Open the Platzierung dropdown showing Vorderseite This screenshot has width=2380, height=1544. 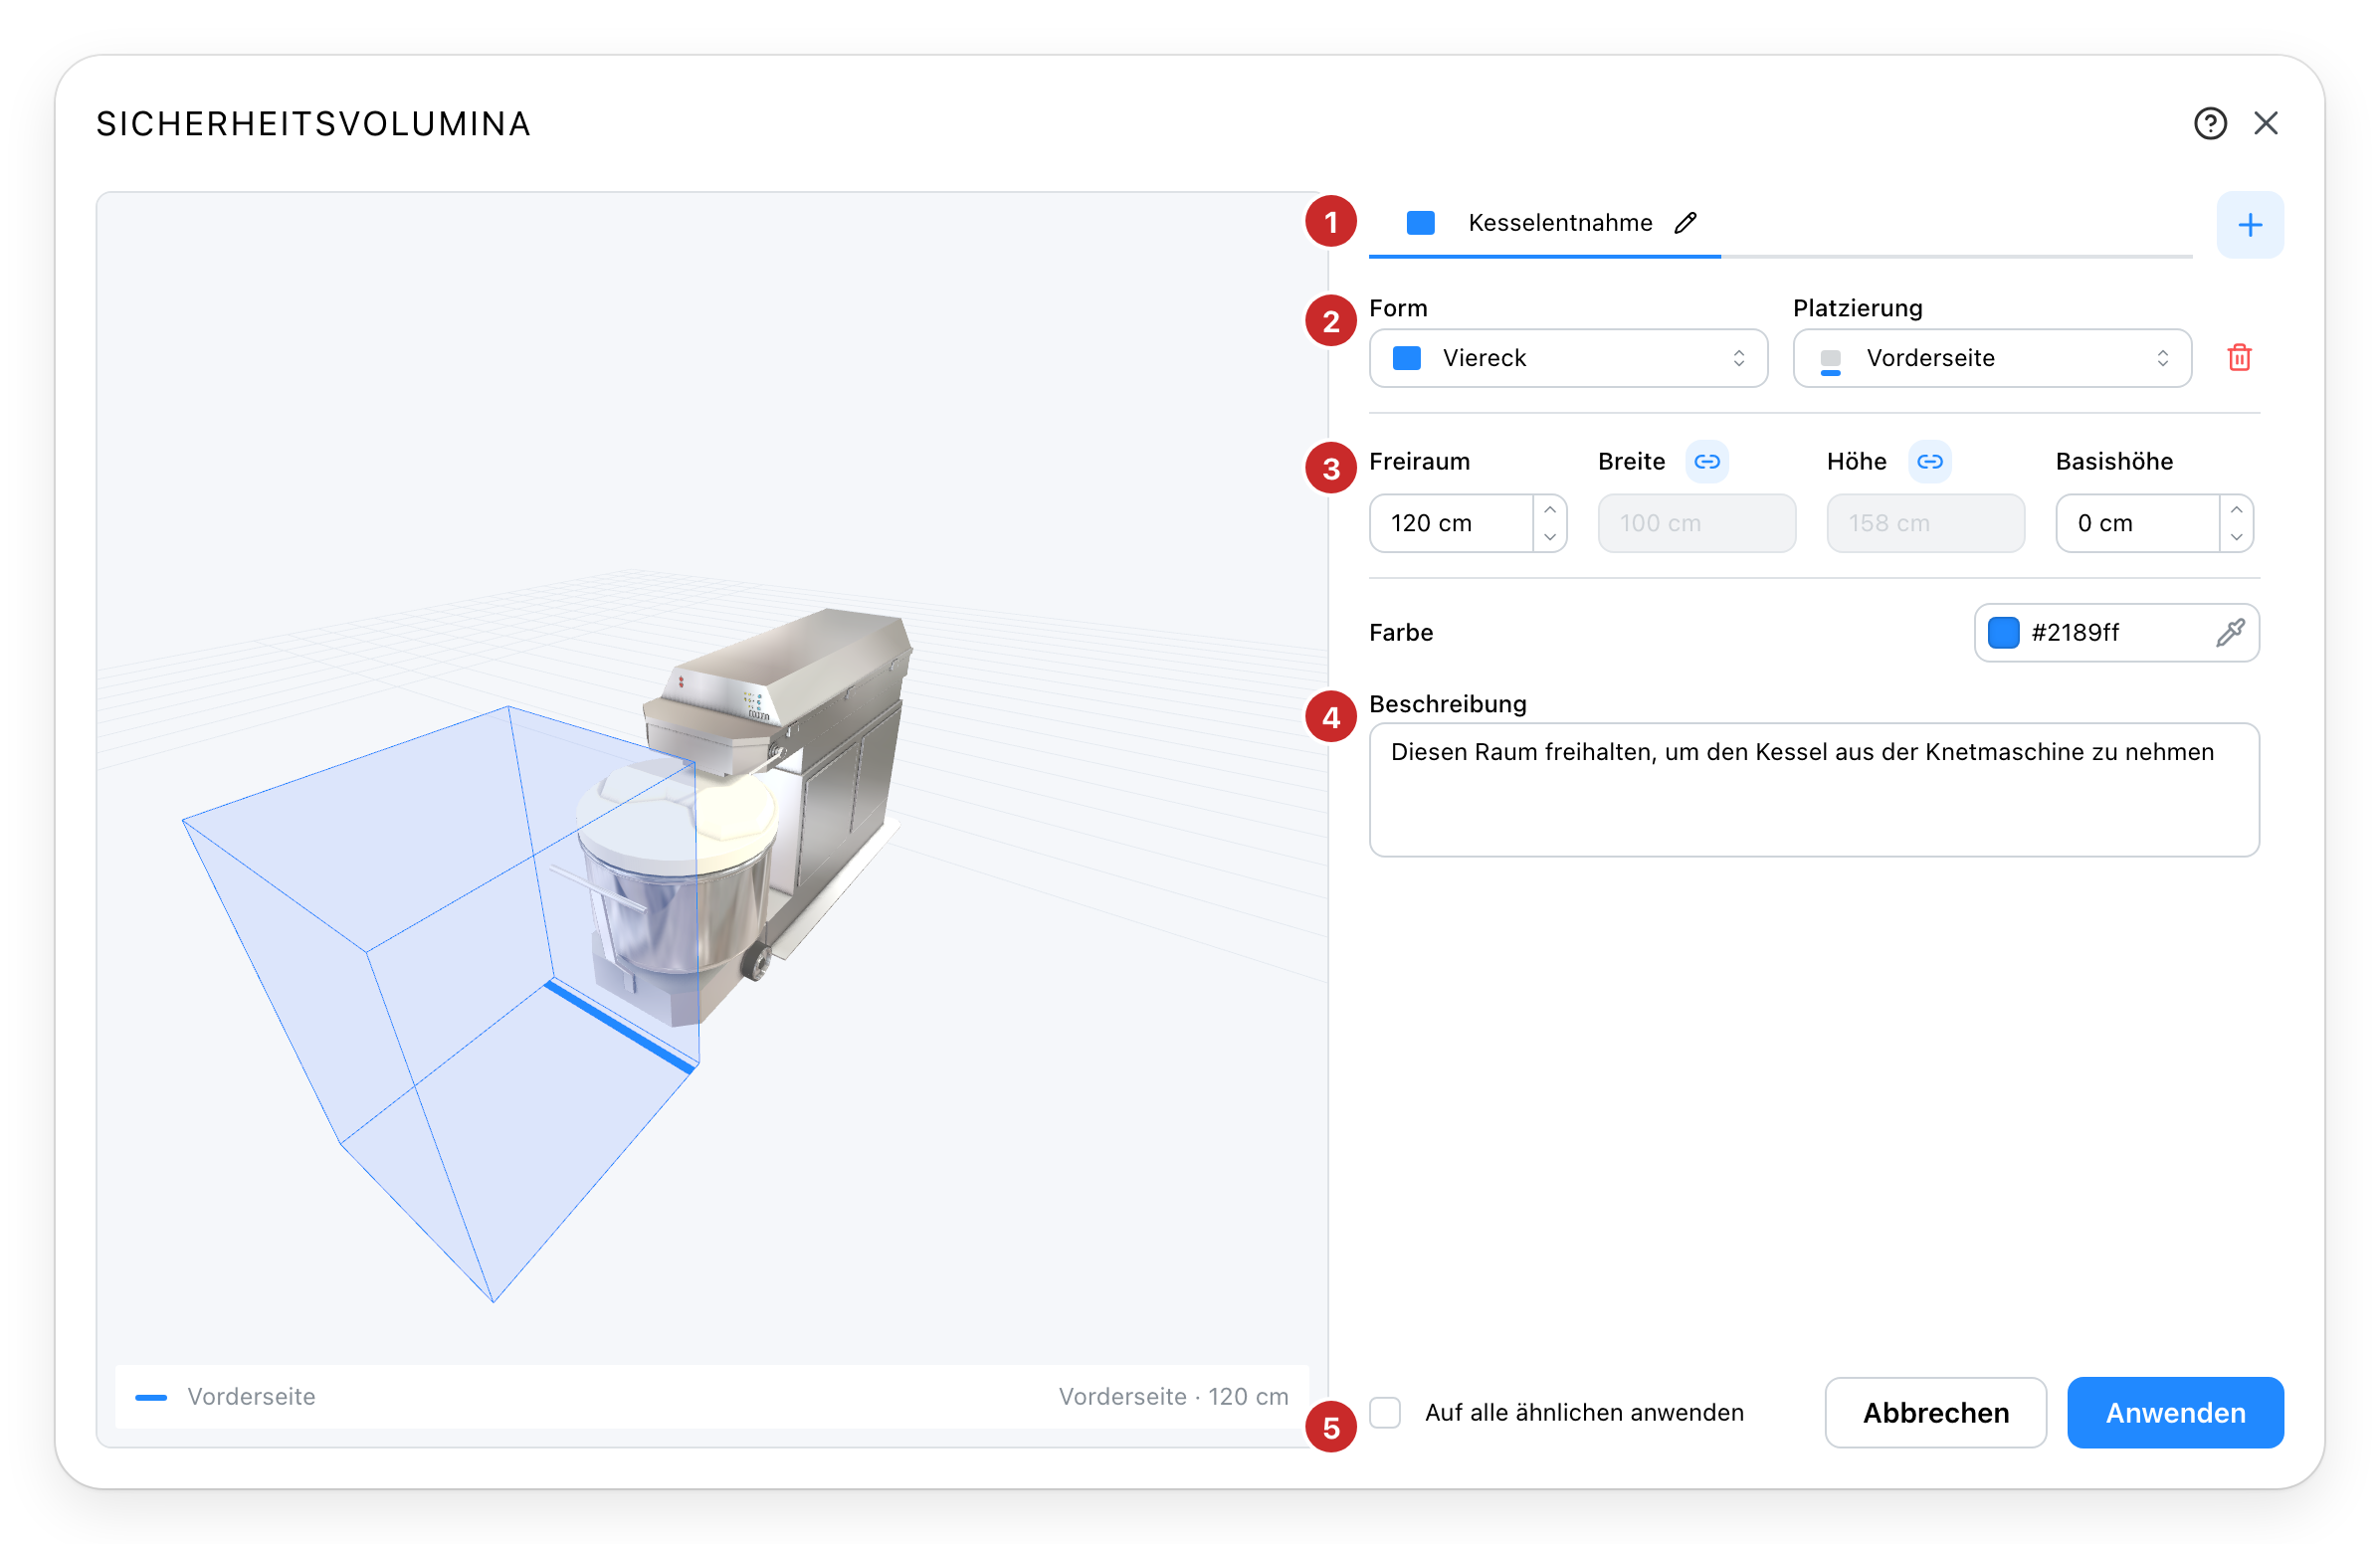tap(1992, 358)
